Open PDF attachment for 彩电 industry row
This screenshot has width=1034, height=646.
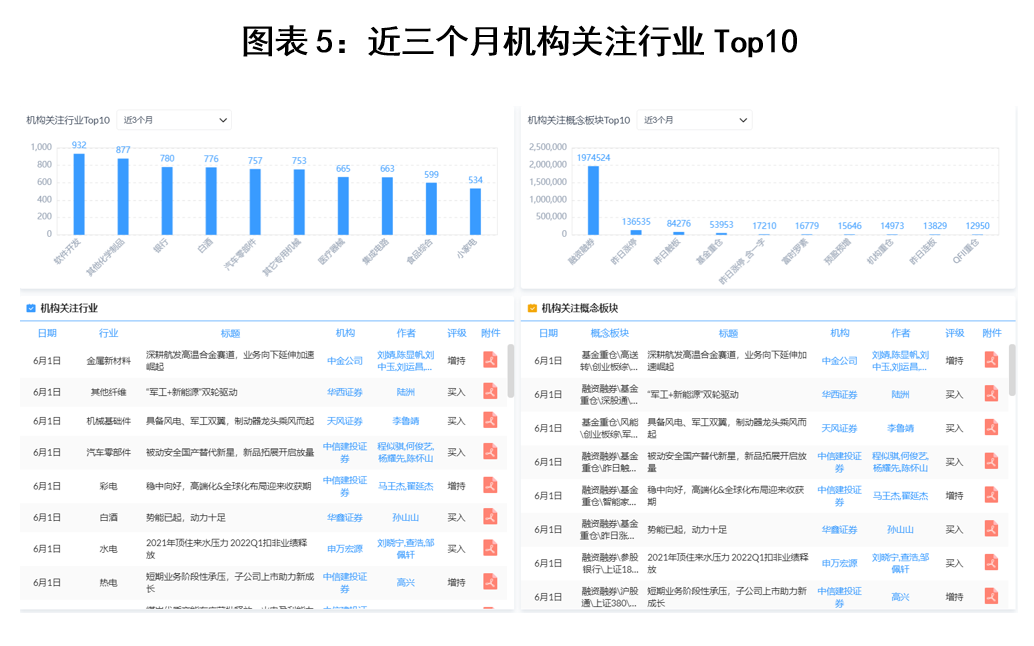coord(490,486)
